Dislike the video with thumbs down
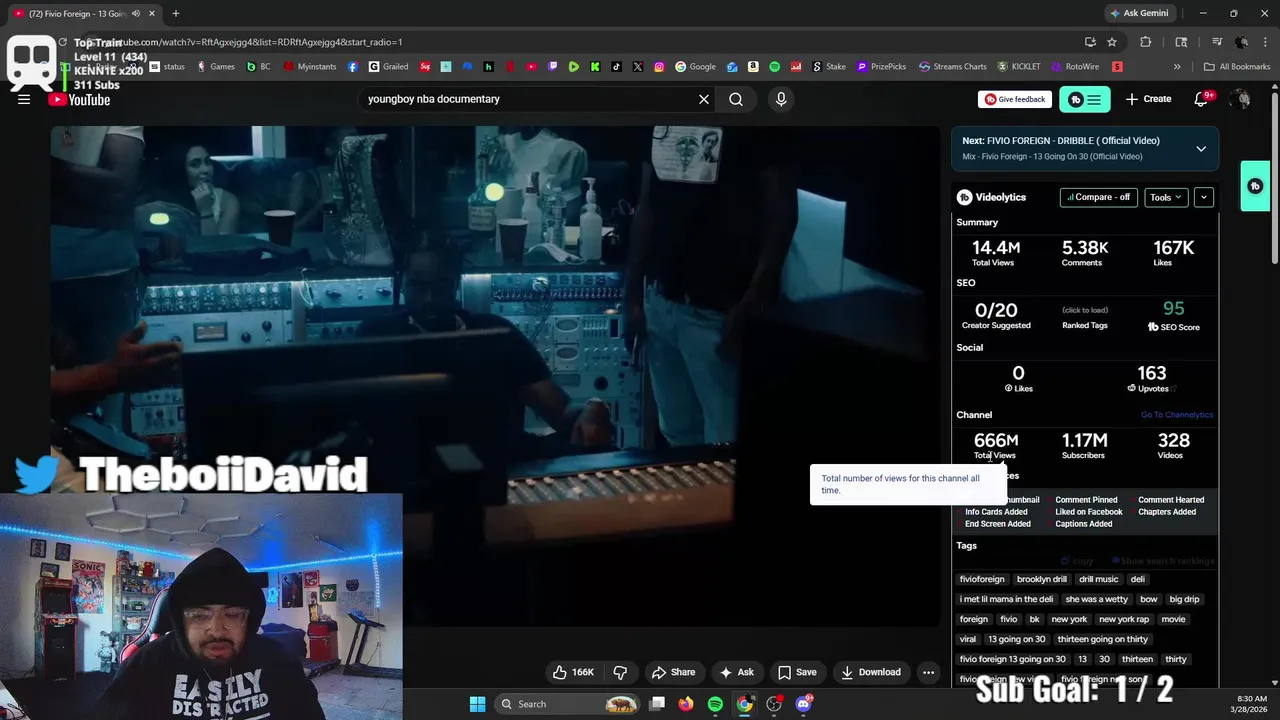The image size is (1280, 720). pos(620,672)
